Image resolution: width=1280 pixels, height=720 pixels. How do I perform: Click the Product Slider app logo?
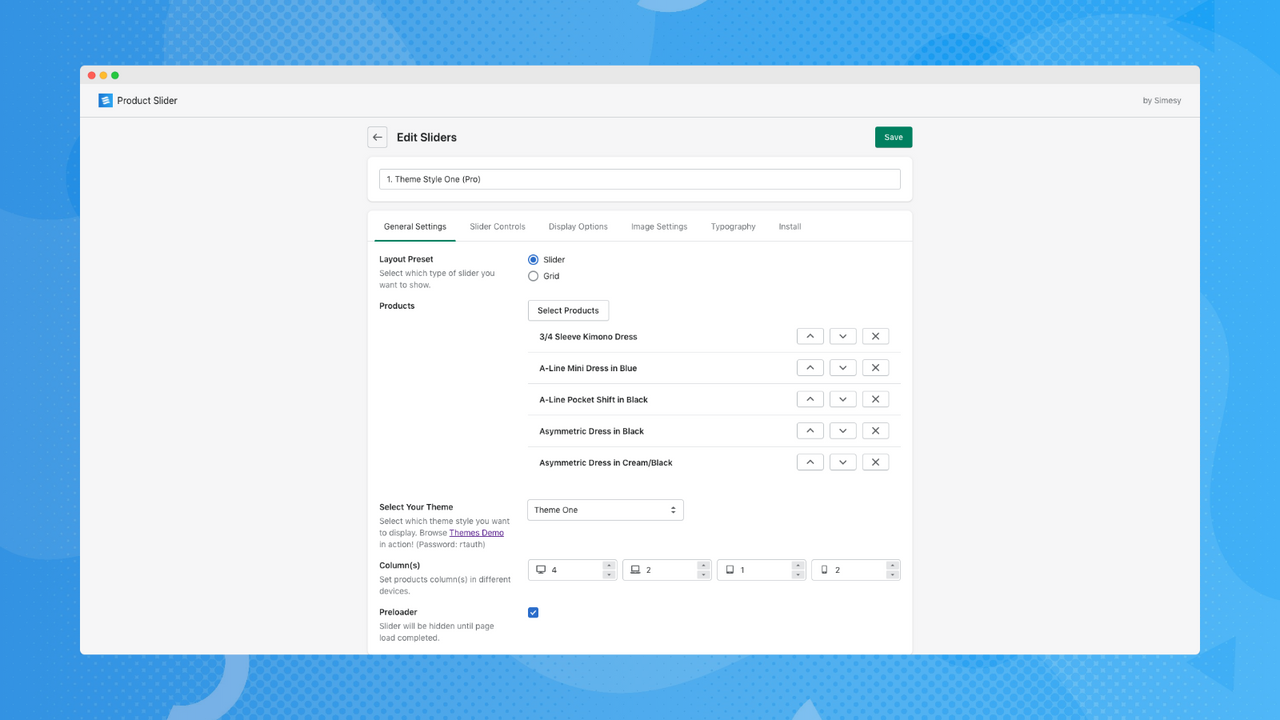point(104,100)
